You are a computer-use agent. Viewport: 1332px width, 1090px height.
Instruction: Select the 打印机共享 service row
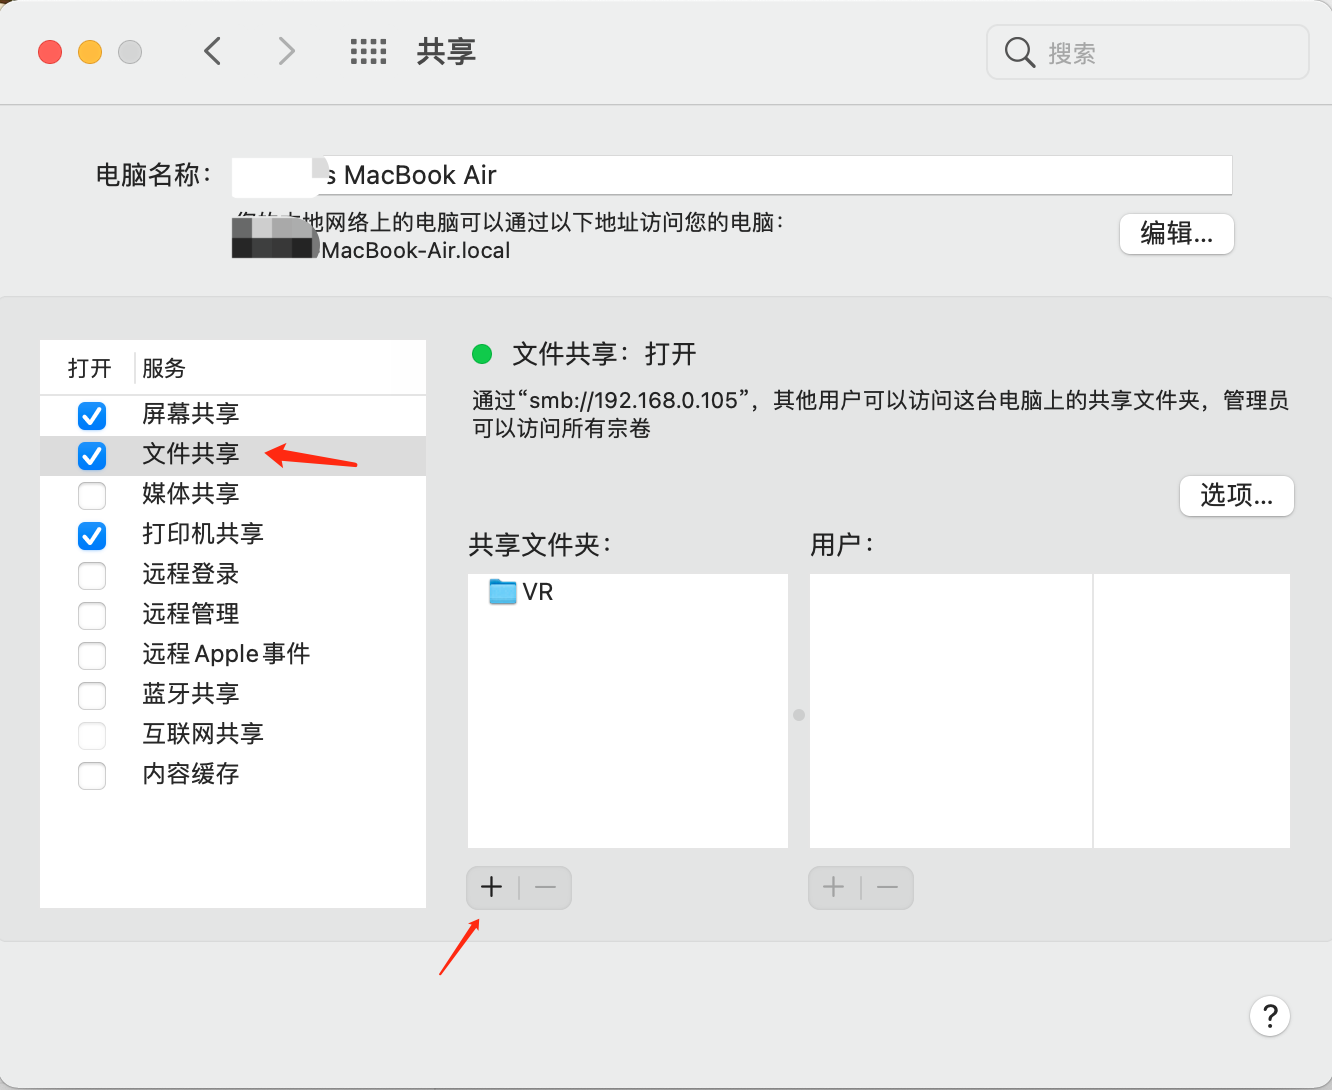click(x=233, y=535)
